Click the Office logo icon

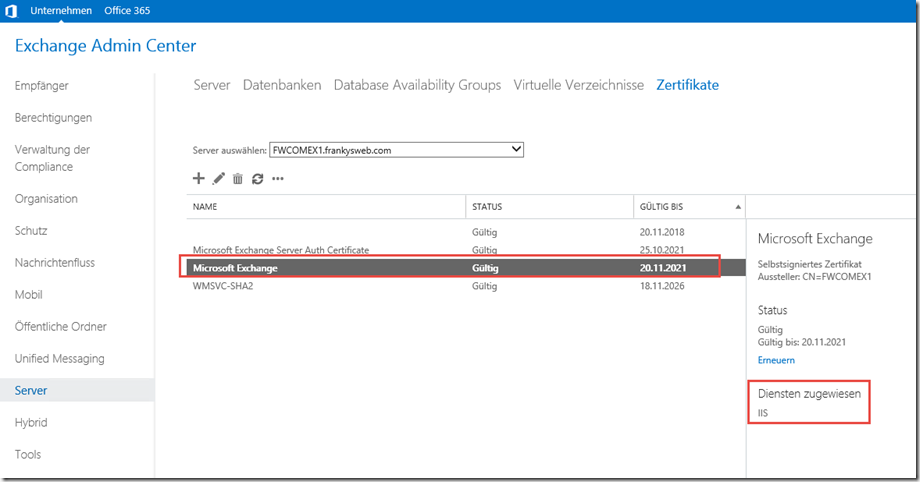pos(11,11)
